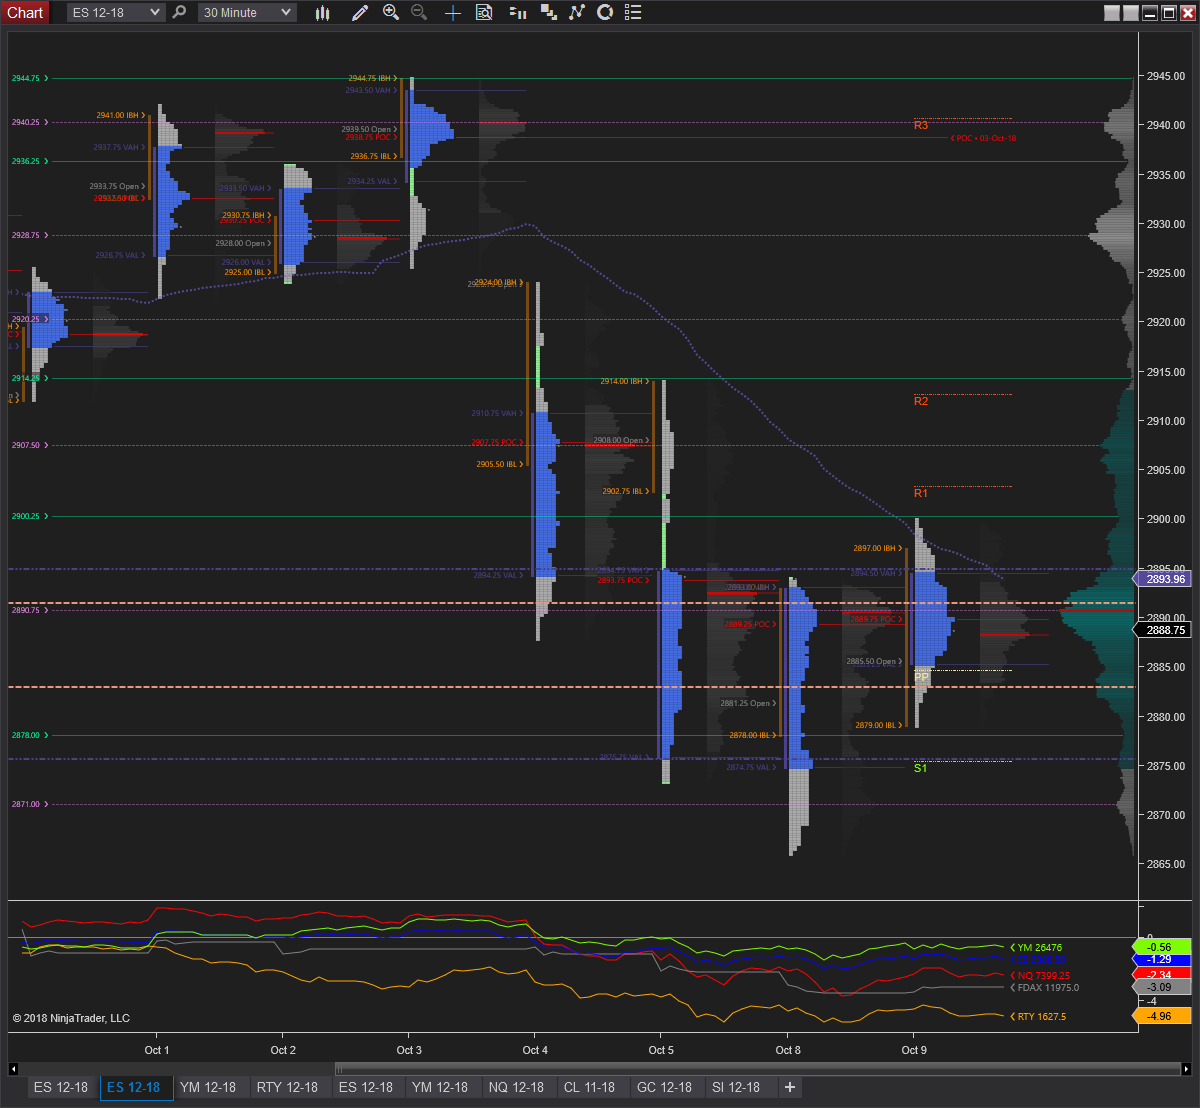Click the PP pivot label
The height and width of the screenshot is (1108, 1200).
(921, 678)
